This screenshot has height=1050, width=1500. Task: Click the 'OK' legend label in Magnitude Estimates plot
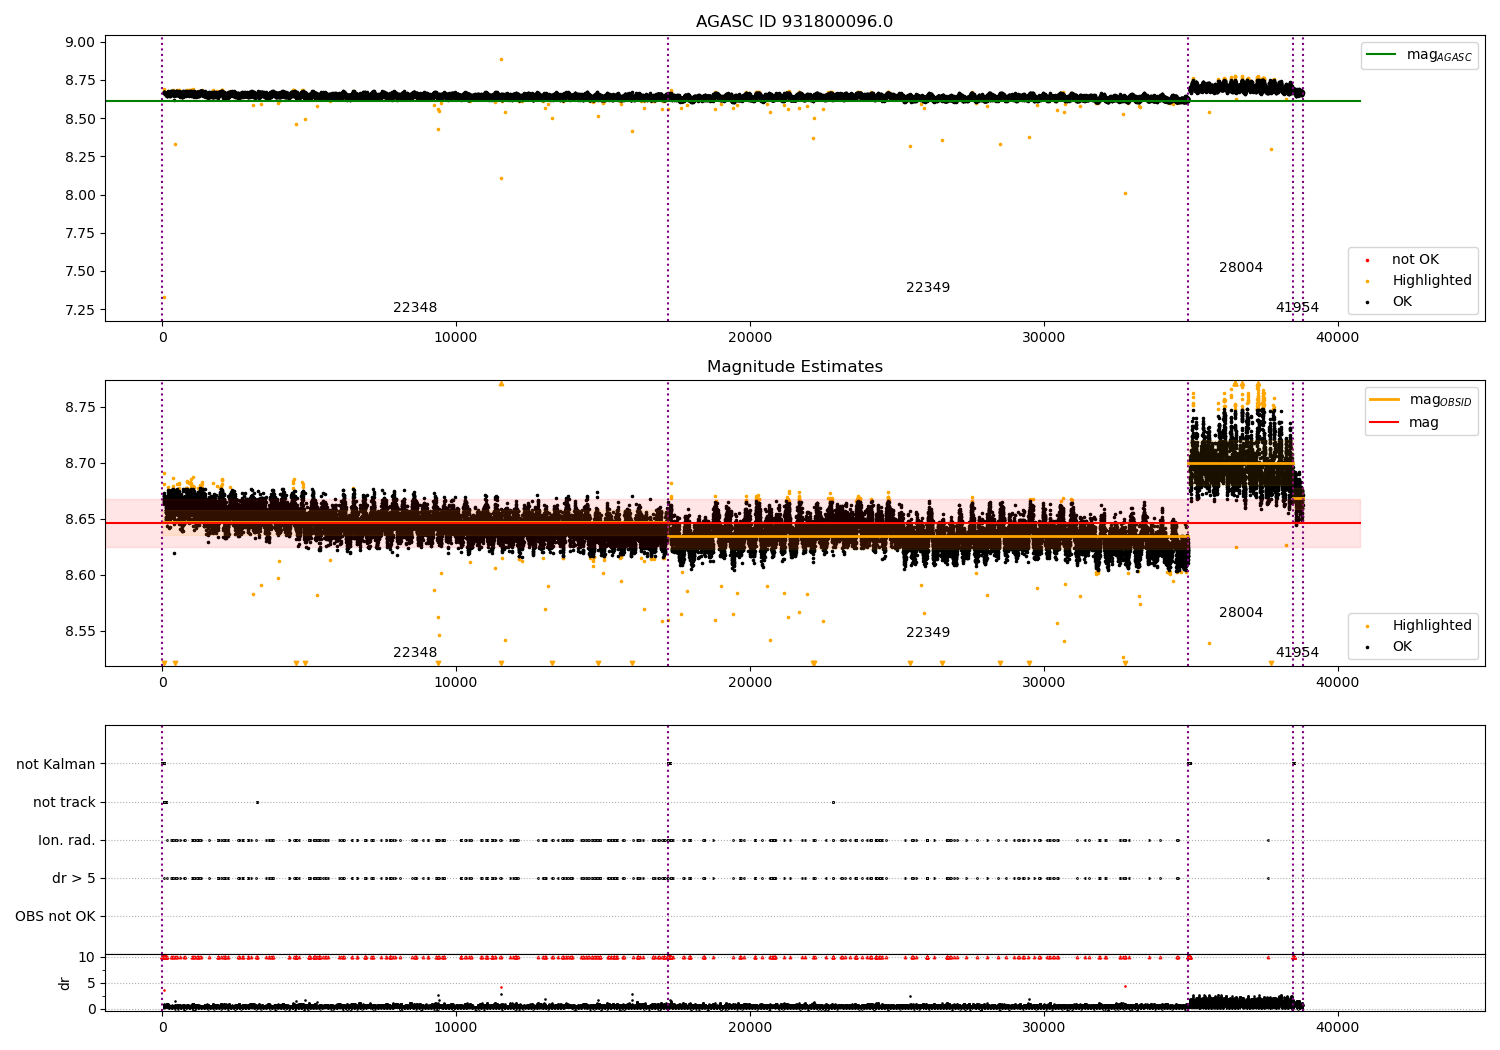click(1402, 646)
